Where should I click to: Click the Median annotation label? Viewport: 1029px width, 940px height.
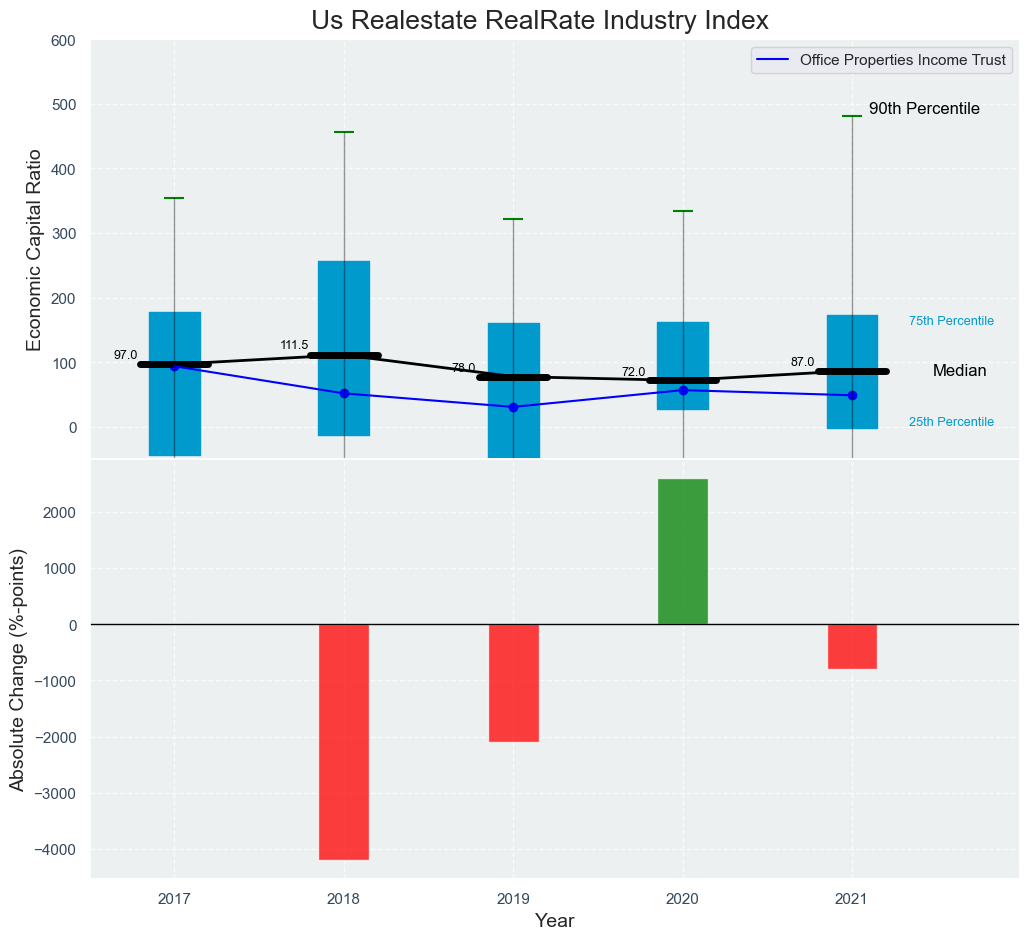coord(959,371)
